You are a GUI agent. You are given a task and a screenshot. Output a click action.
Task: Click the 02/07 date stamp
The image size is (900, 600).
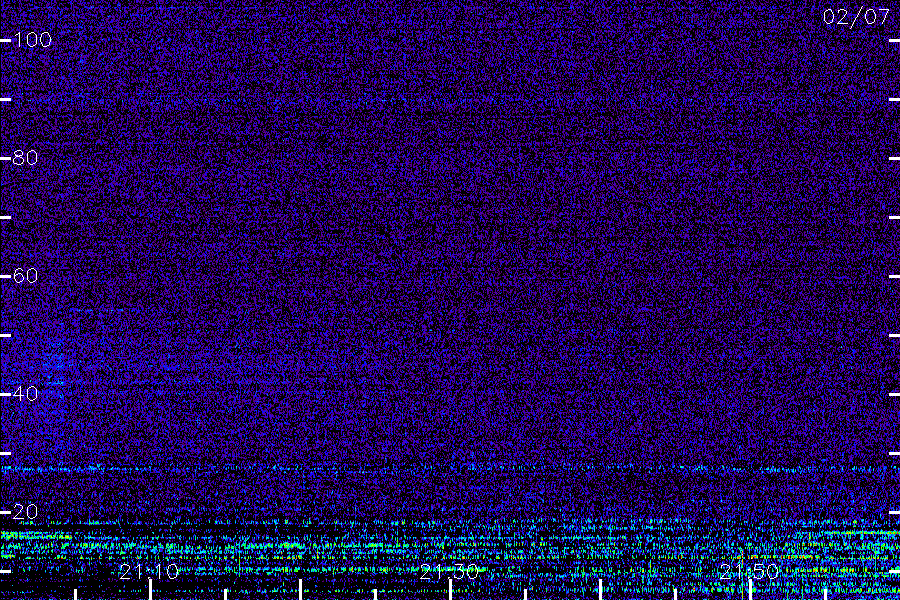[856, 17]
